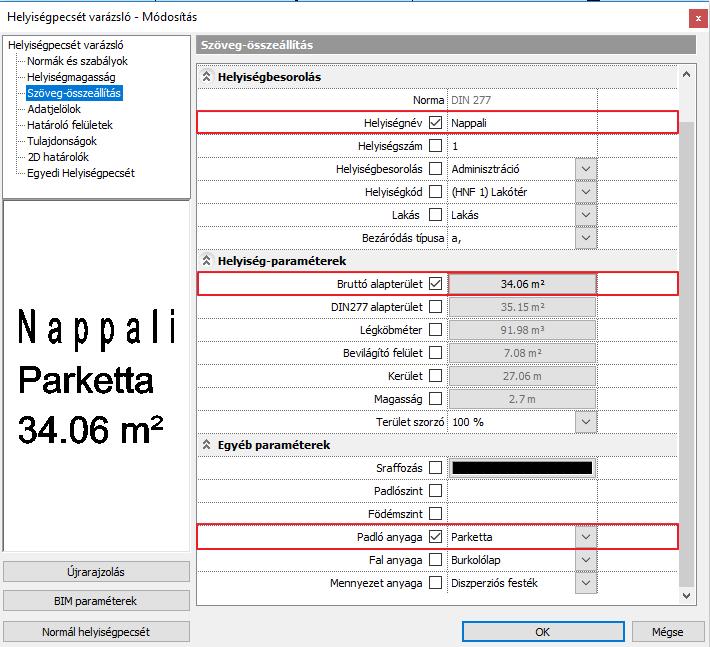Tick the Sraffozás checkbox

[x=435, y=467]
